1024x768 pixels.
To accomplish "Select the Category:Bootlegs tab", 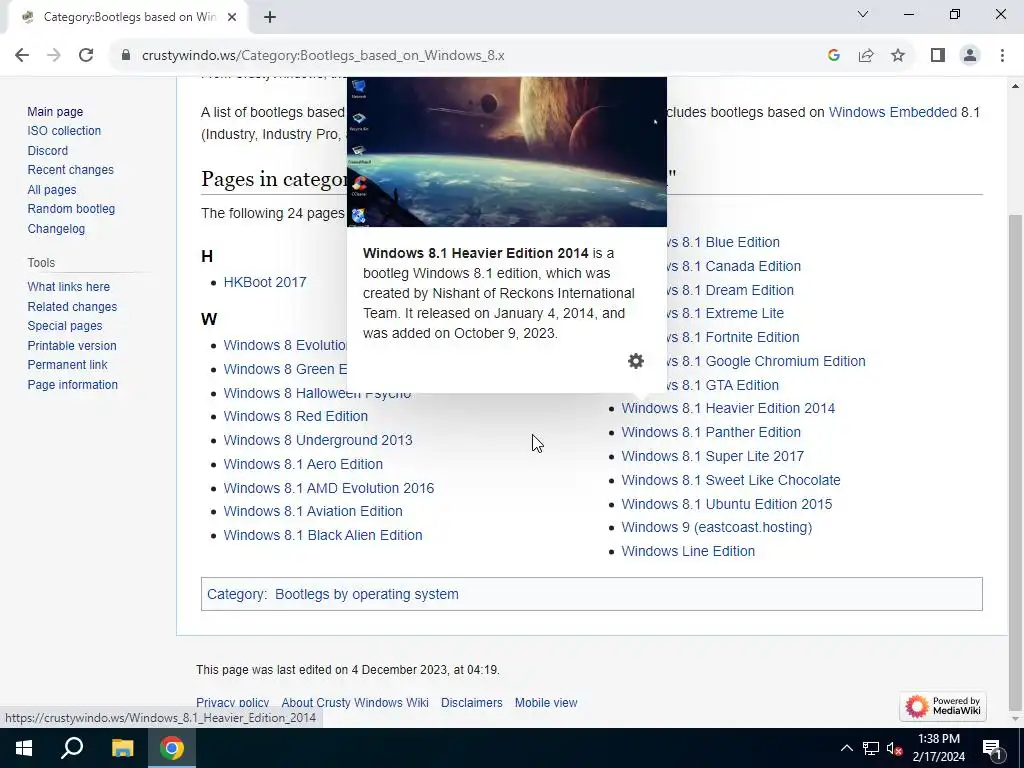I will (129, 17).
